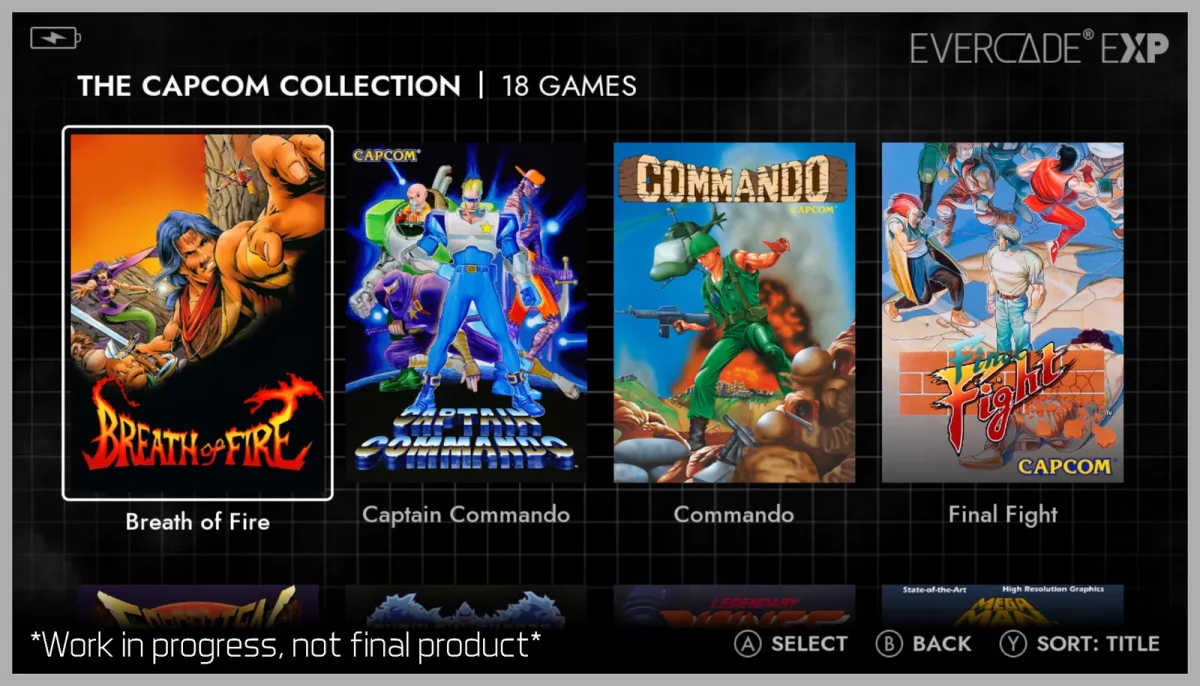Open the Final Fight cover art
Image resolution: width=1200 pixels, height=686 pixels.
[x=1003, y=313]
